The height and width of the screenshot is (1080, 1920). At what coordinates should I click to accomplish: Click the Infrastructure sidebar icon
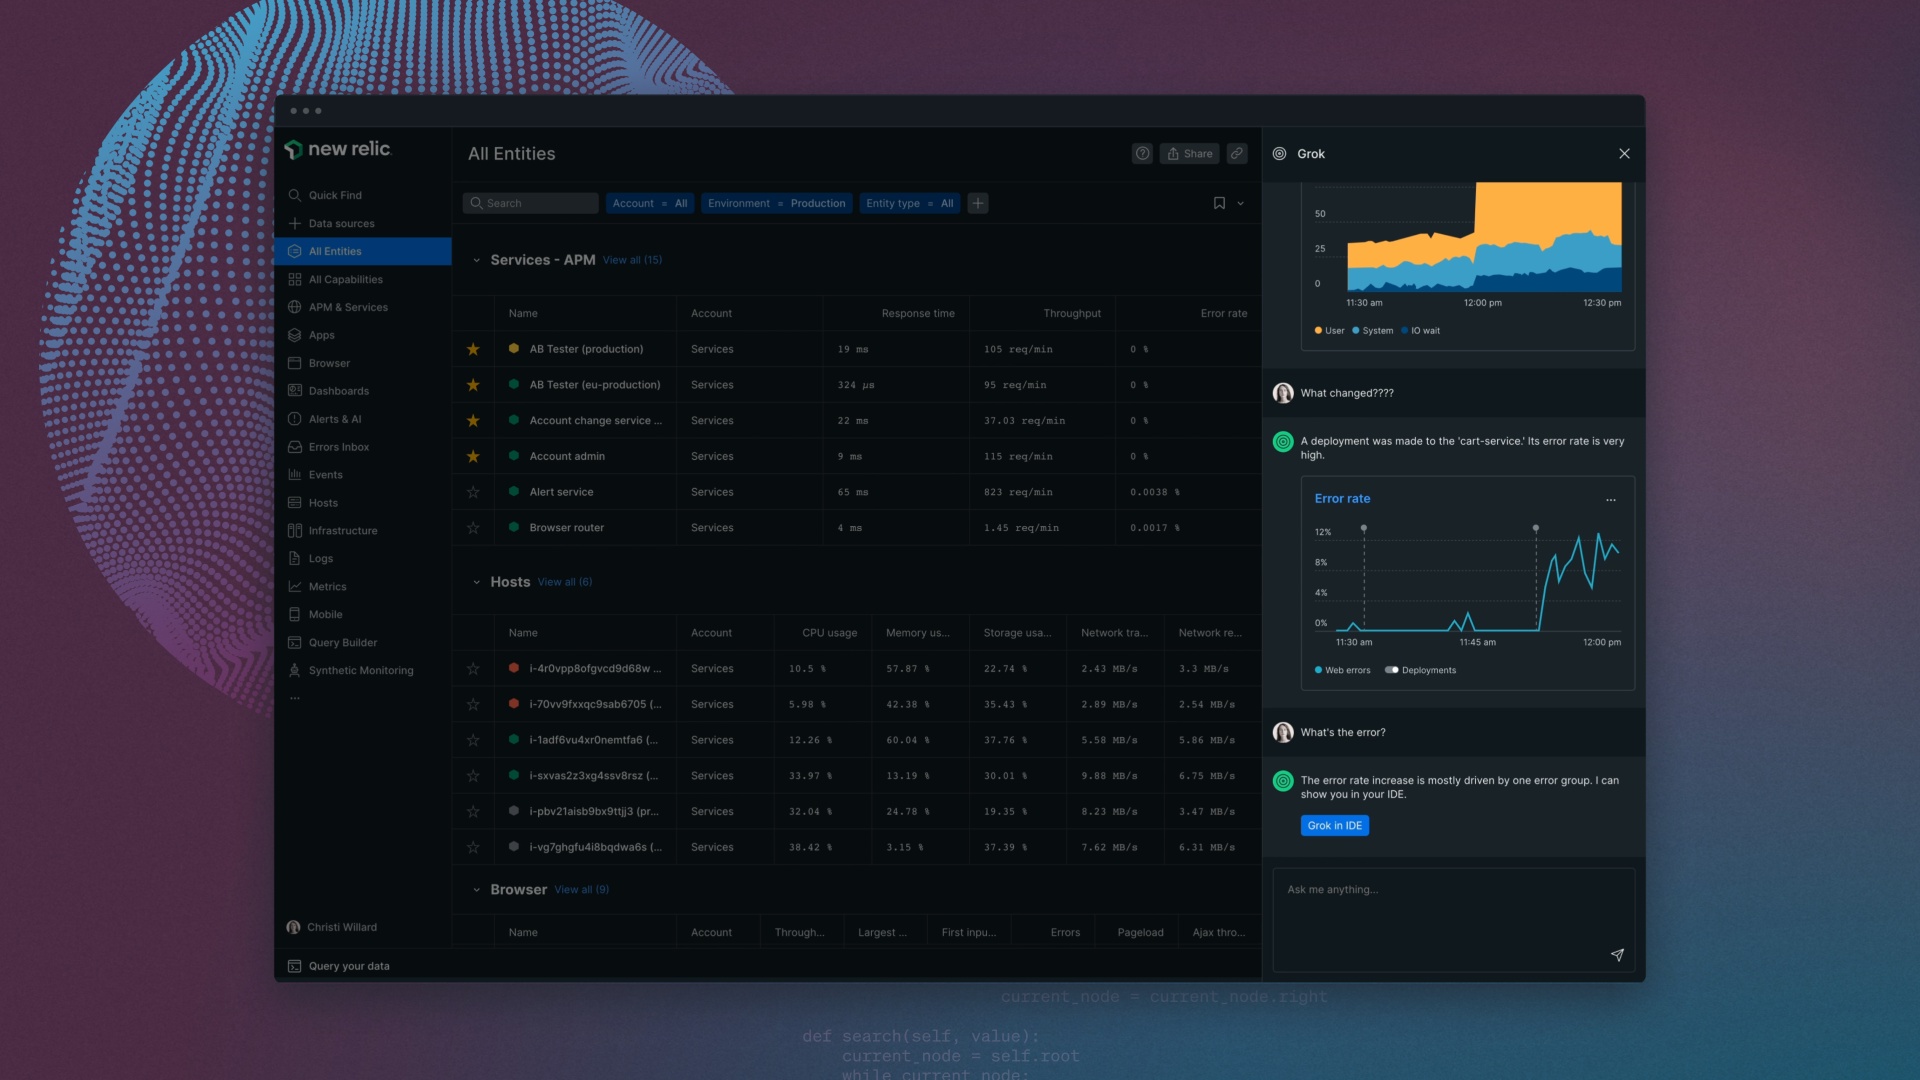pyautogui.click(x=294, y=531)
